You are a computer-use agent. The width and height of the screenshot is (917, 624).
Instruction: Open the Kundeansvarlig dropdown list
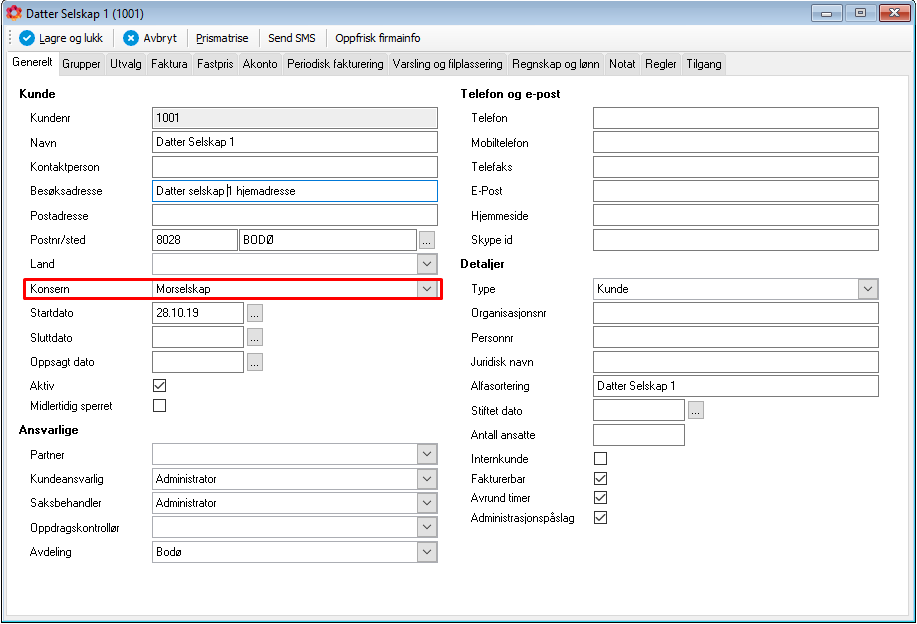[427, 479]
